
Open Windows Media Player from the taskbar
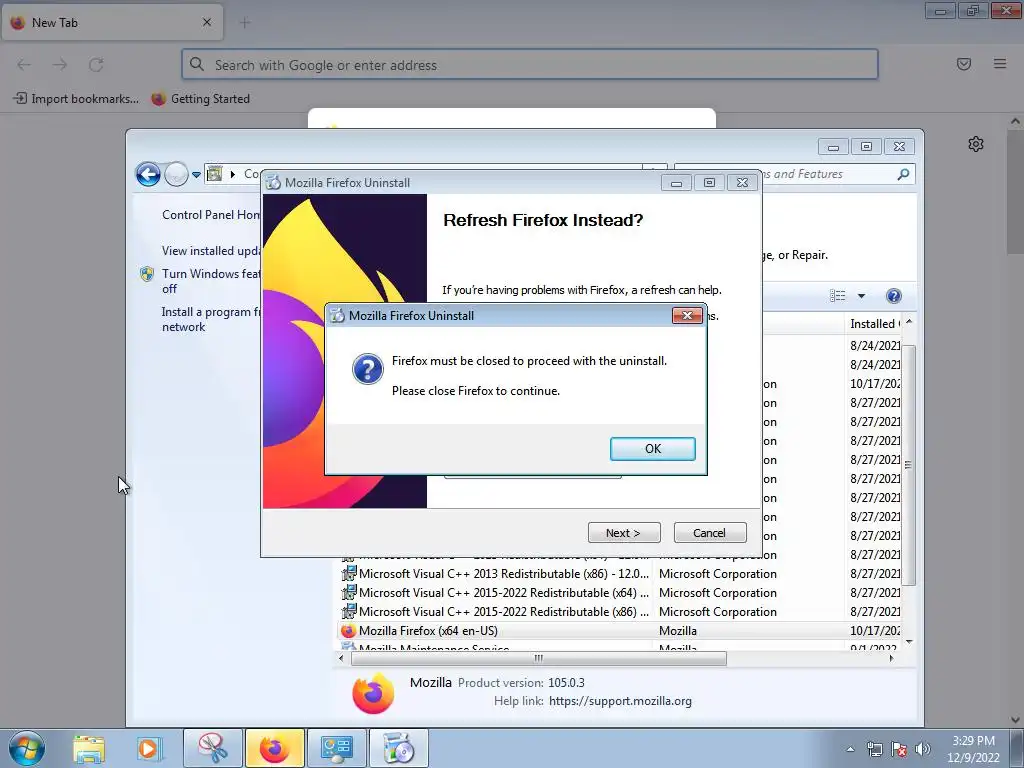click(x=148, y=748)
